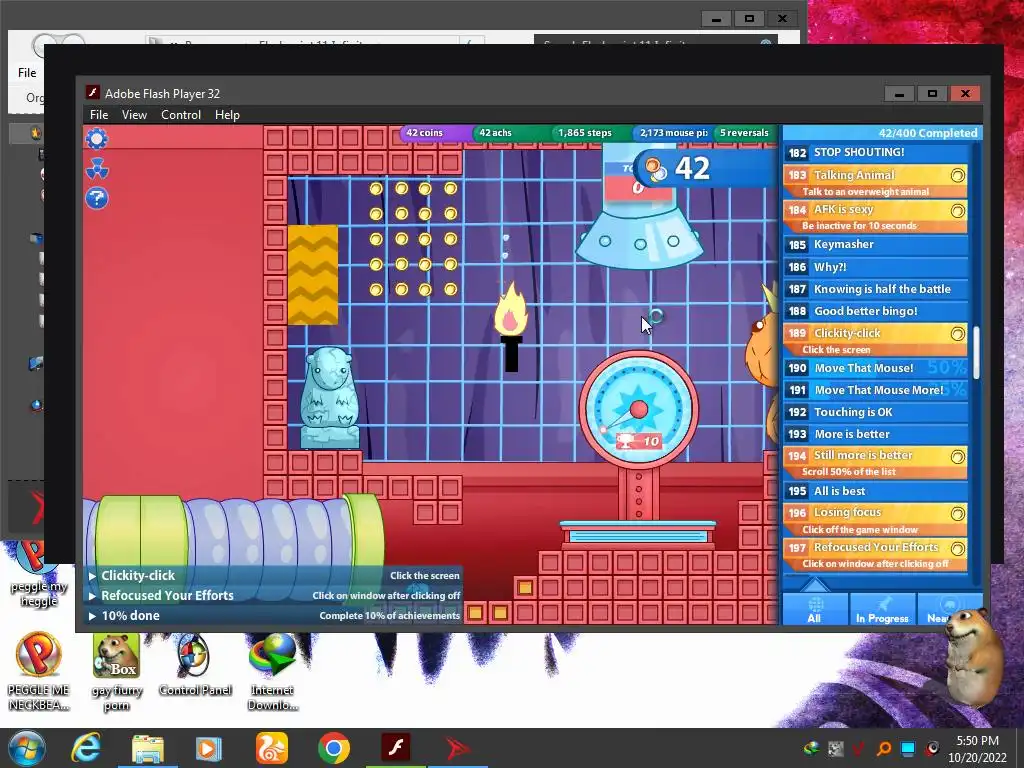Image resolution: width=1024 pixels, height=768 pixels.
Task: Select Good better bingo! achievement row
Action: 875,312
